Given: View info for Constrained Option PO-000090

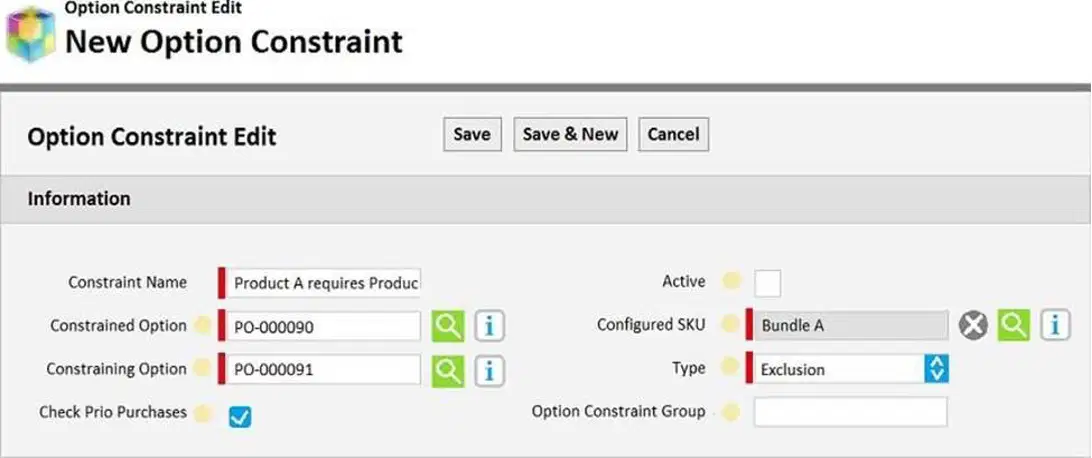Looking at the screenshot, I should 490,326.
